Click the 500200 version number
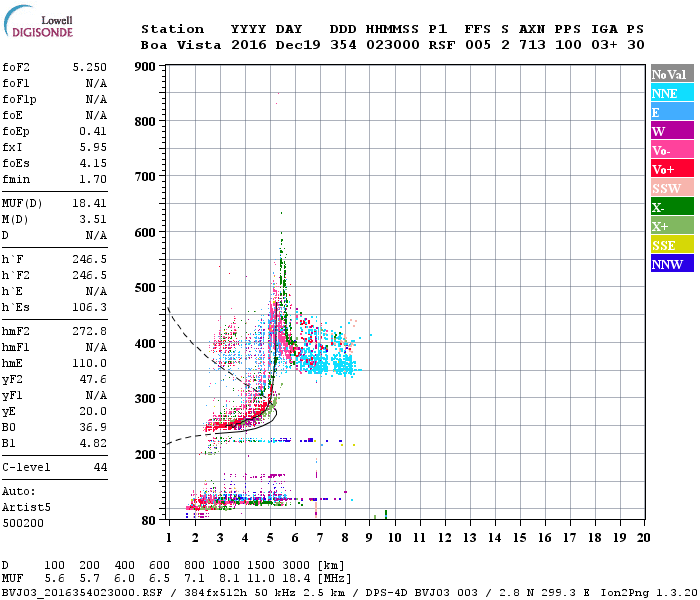Viewport: 700px width, 600px height. [23, 523]
